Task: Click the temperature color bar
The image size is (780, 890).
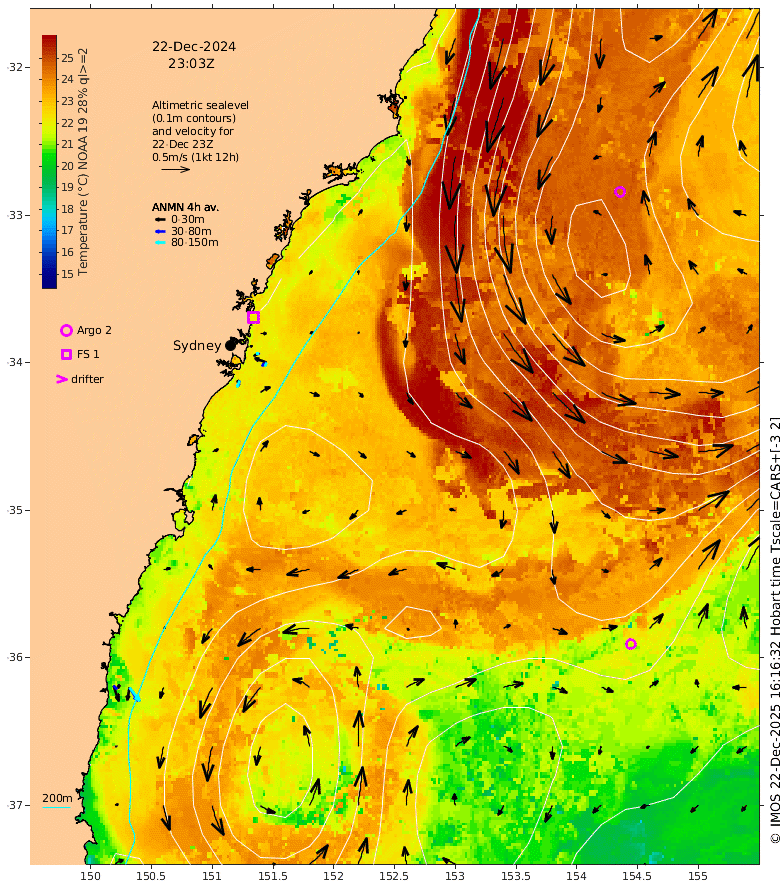Action: (49, 162)
